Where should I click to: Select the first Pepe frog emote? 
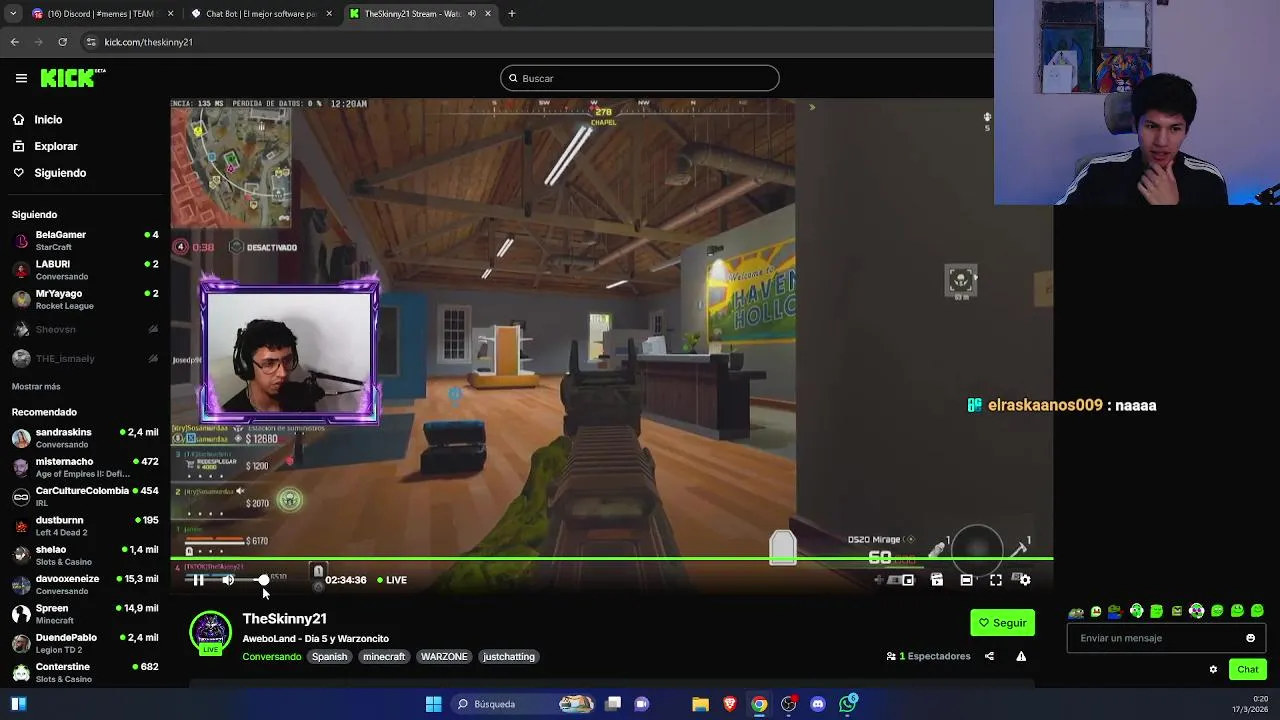click(1075, 612)
